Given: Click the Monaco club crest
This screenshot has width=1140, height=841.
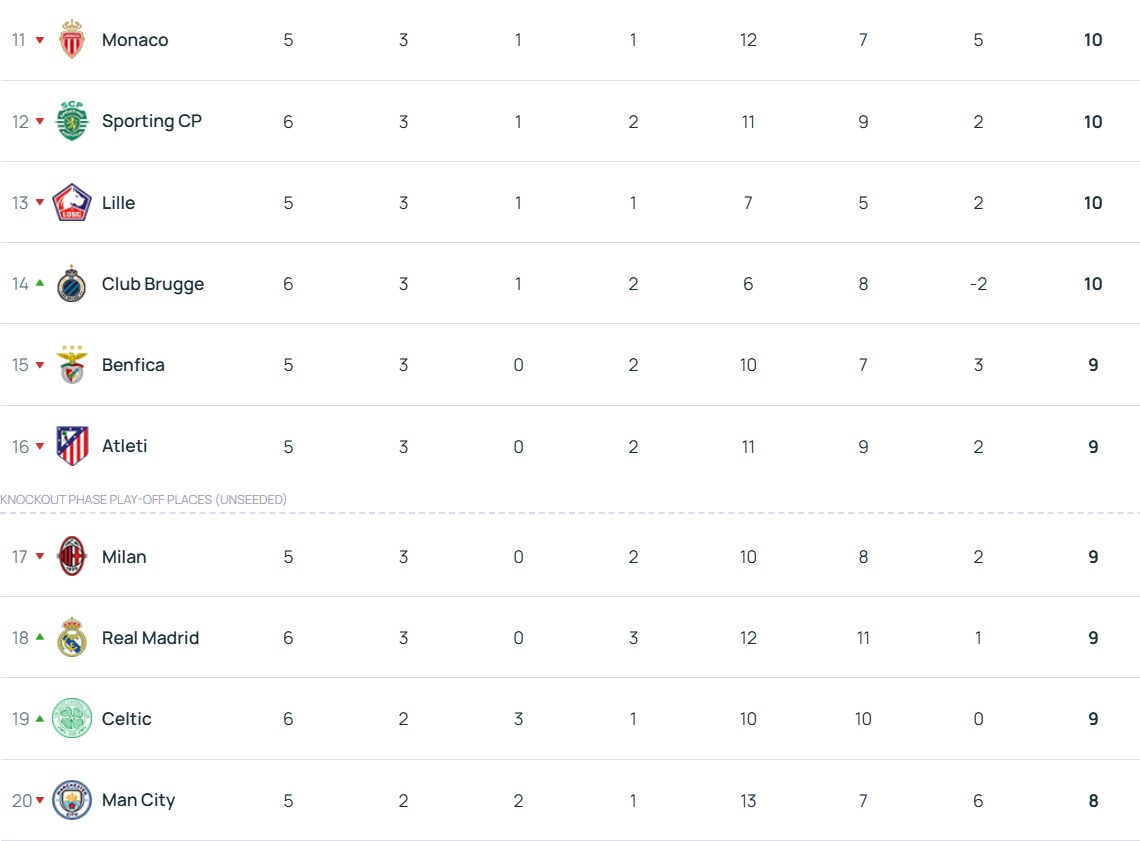Looking at the screenshot, I should (x=72, y=40).
